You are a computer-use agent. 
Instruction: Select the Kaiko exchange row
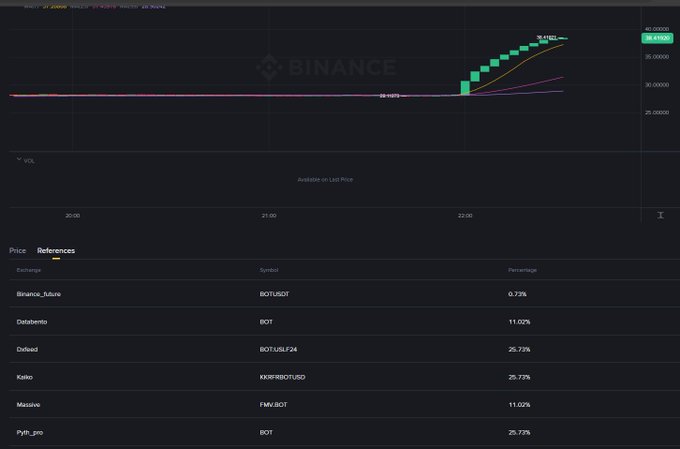(x=24, y=377)
